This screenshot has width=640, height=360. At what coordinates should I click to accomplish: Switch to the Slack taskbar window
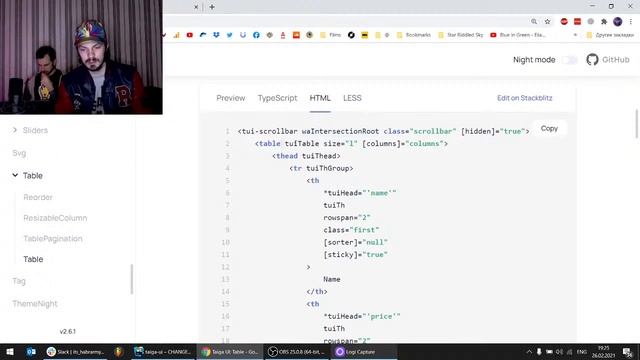click(x=75, y=351)
